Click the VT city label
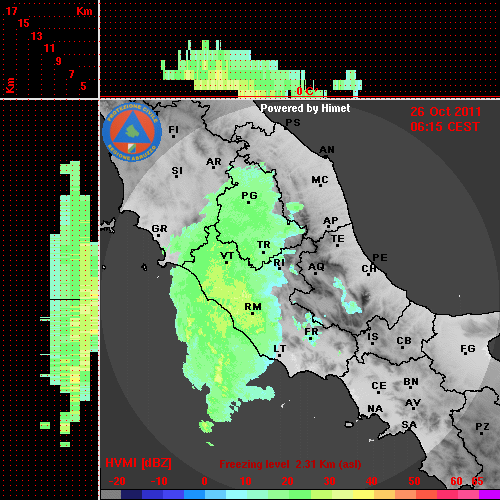The width and height of the screenshot is (500, 500). click(227, 256)
